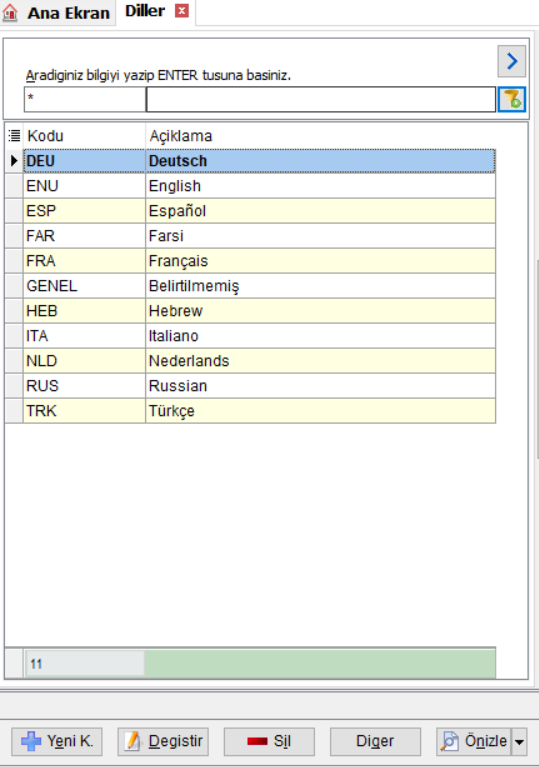Click the Diger button
The image size is (539, 767).
(375, 742)
